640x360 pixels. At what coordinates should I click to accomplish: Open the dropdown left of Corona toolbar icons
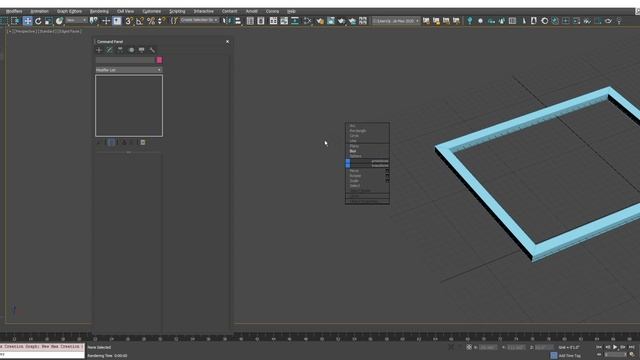pyautogui.click(x=396, y=21)
